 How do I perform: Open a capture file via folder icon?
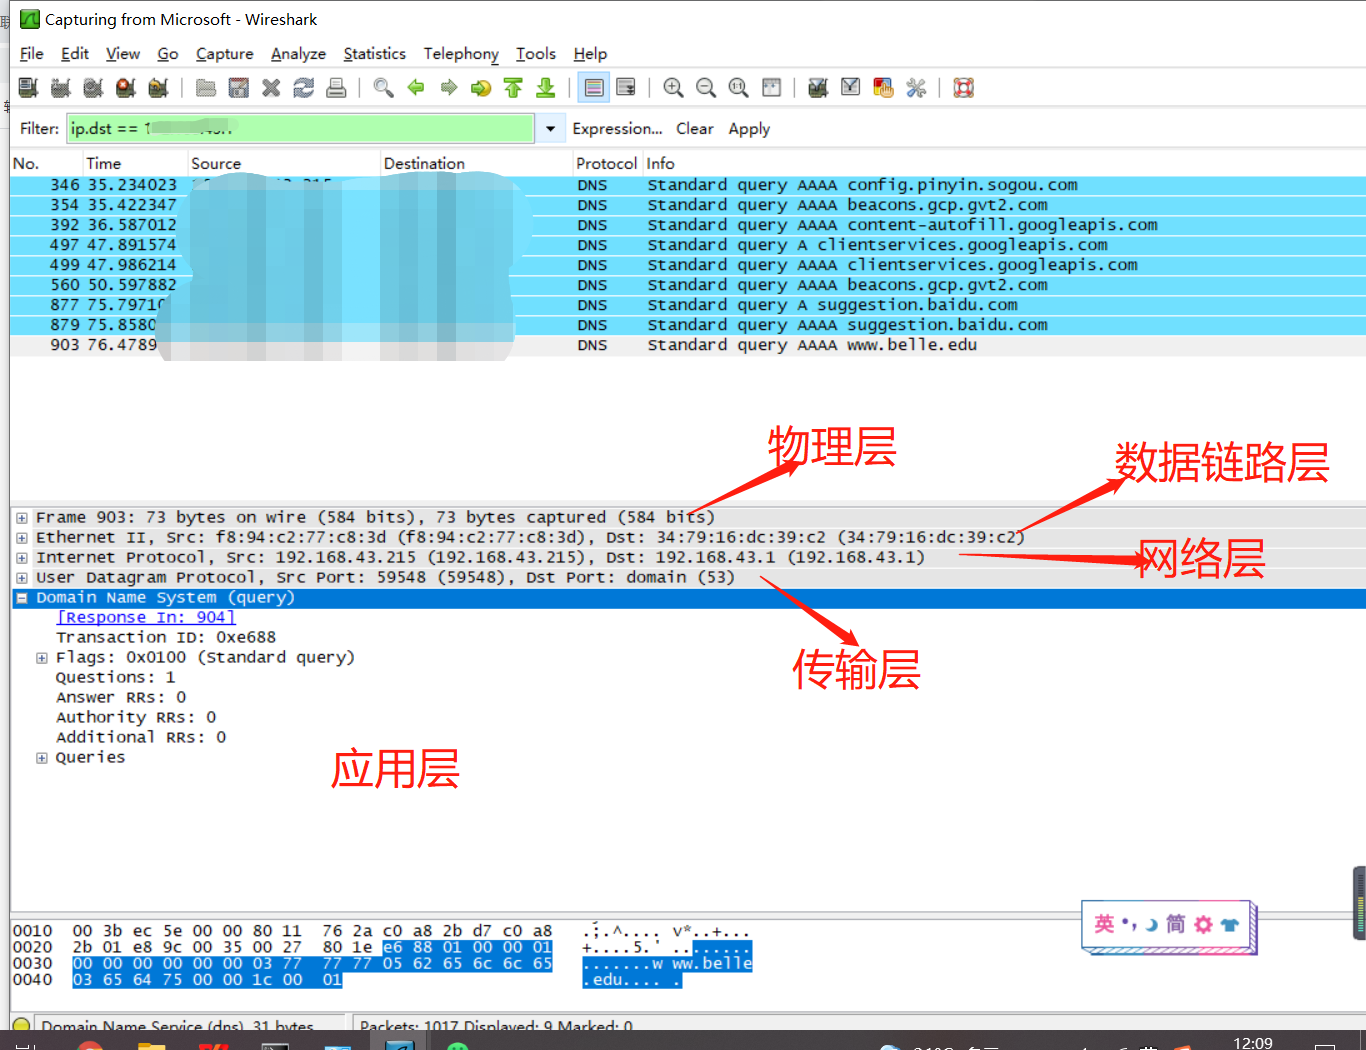pyautogui.click(x=206, y=88)
